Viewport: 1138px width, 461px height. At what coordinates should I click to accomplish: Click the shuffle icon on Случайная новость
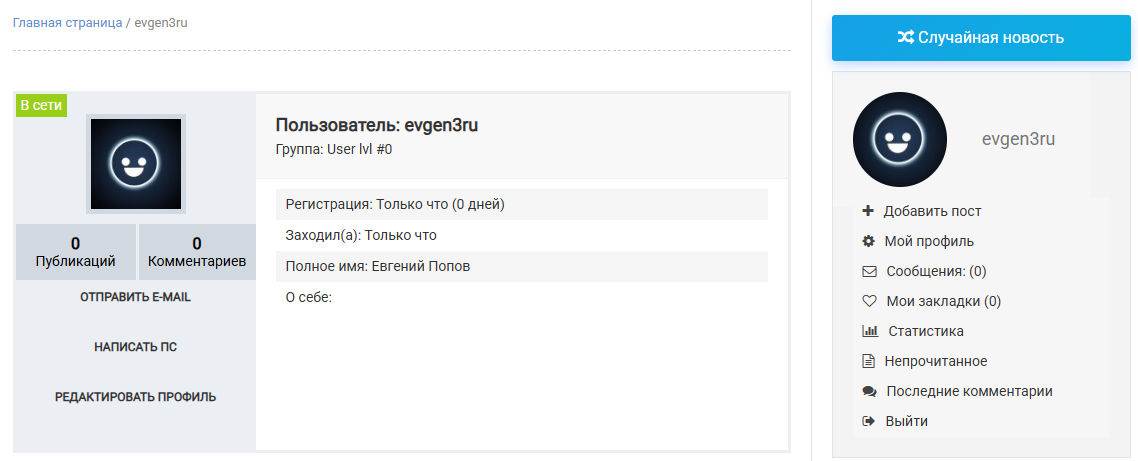(905, 38)
